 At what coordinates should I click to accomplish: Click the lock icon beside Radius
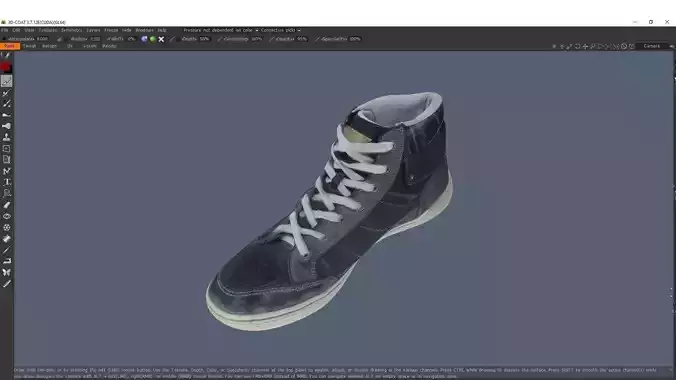59,39
